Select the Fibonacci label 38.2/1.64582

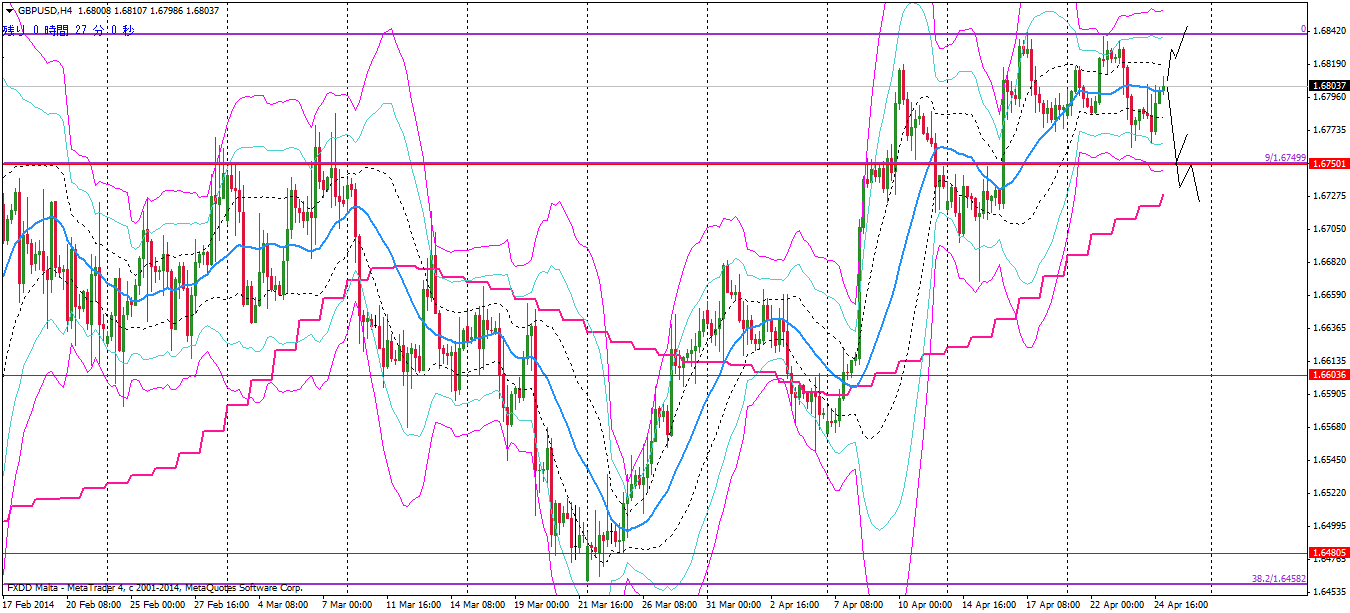(1279, 578)
